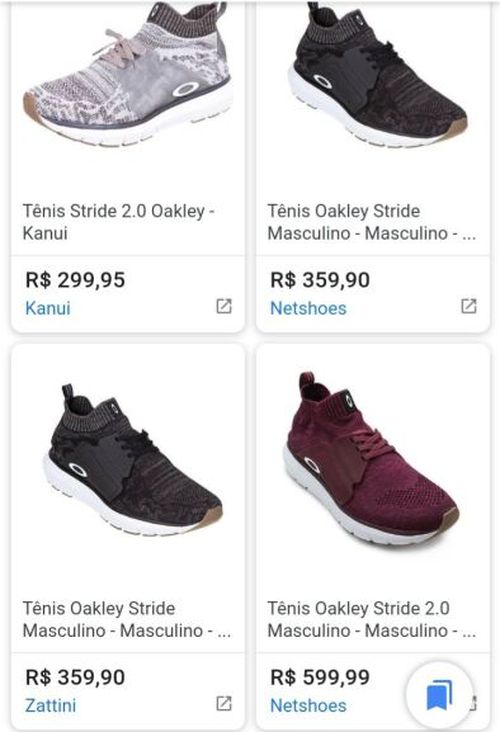Select the black shoe image on Zattini card
Image resolution: width=500 pixels, height=732 pixels.
click(x=135, y=460)
